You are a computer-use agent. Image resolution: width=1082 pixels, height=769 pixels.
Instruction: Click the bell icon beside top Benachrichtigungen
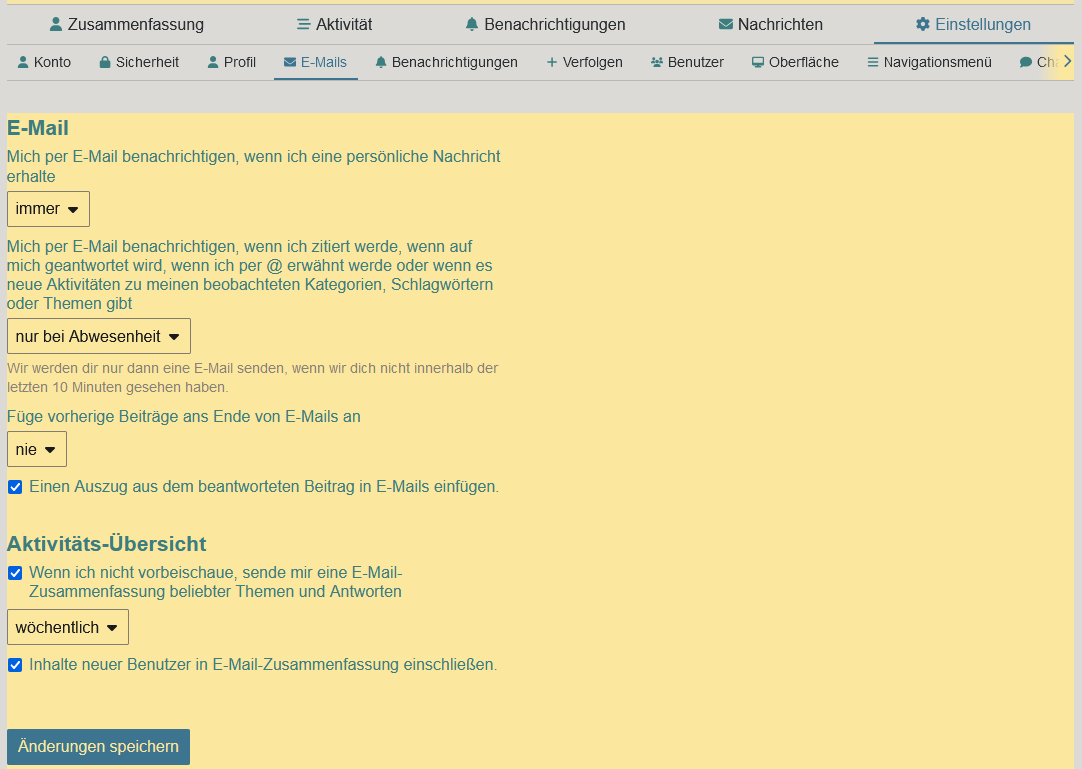(x=472, y=24)
